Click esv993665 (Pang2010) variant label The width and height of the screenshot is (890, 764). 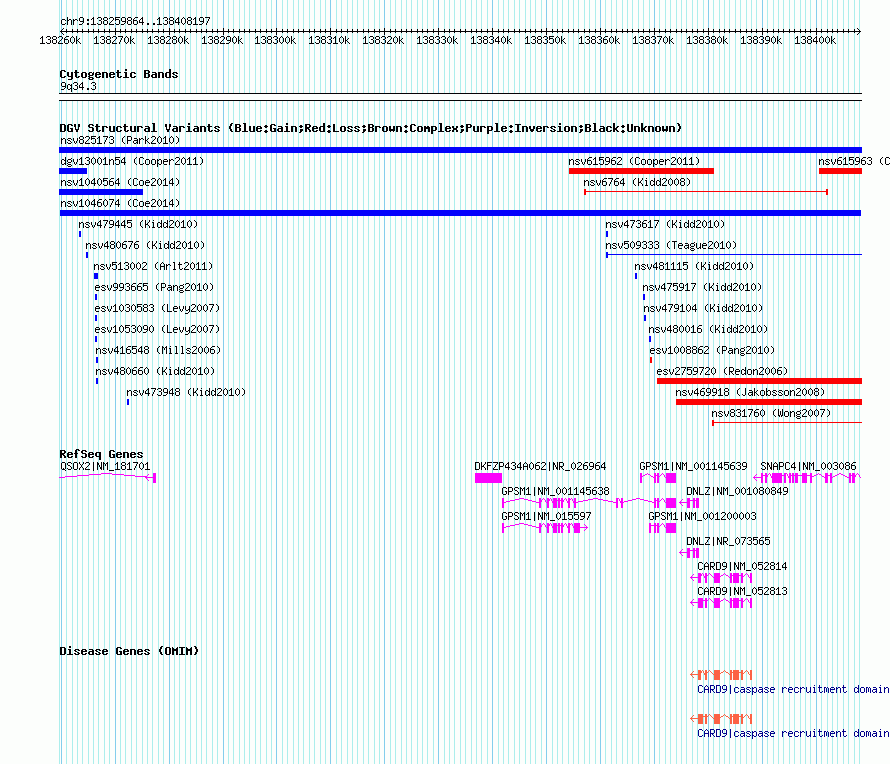tap(154, 287)
